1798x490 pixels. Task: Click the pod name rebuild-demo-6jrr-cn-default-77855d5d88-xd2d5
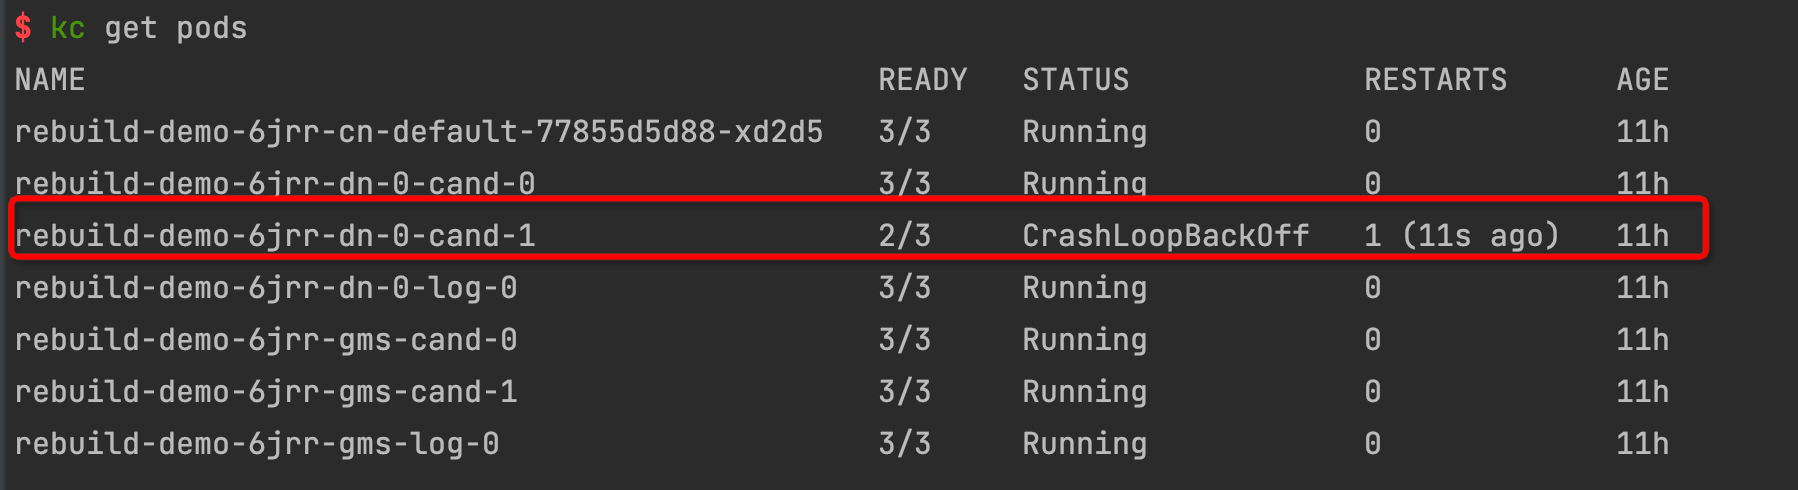(419, 132)
